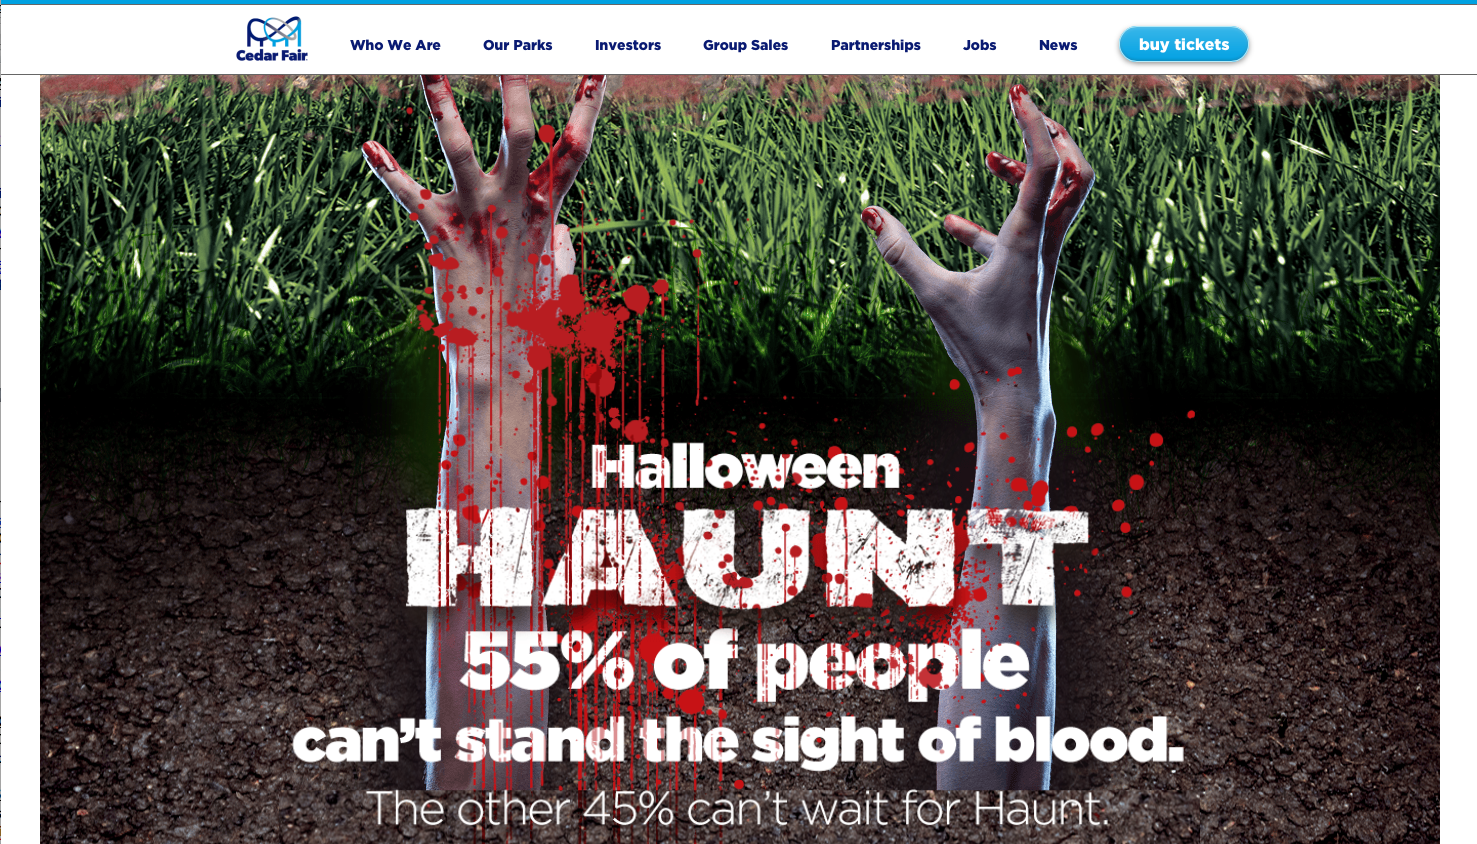
Task: Open the Our Parks menu item
Action: pos(517,45)
